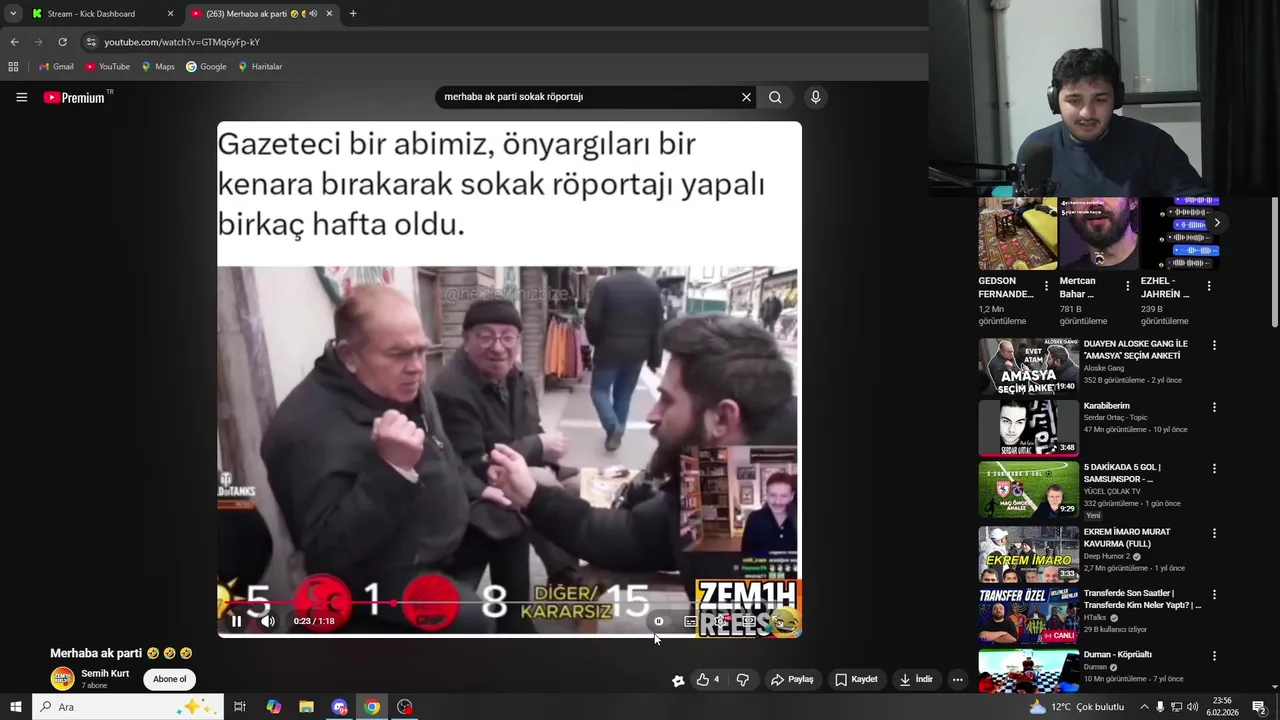Click the magnifier search button

[x=775, y=97]
